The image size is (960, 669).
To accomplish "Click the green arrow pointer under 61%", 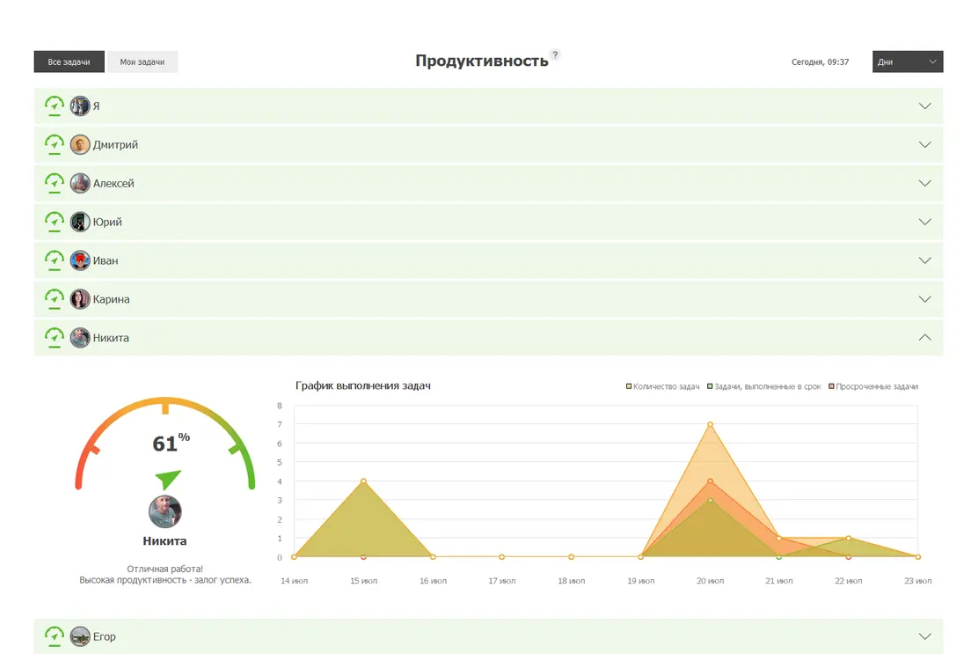I will coord(168,478).
